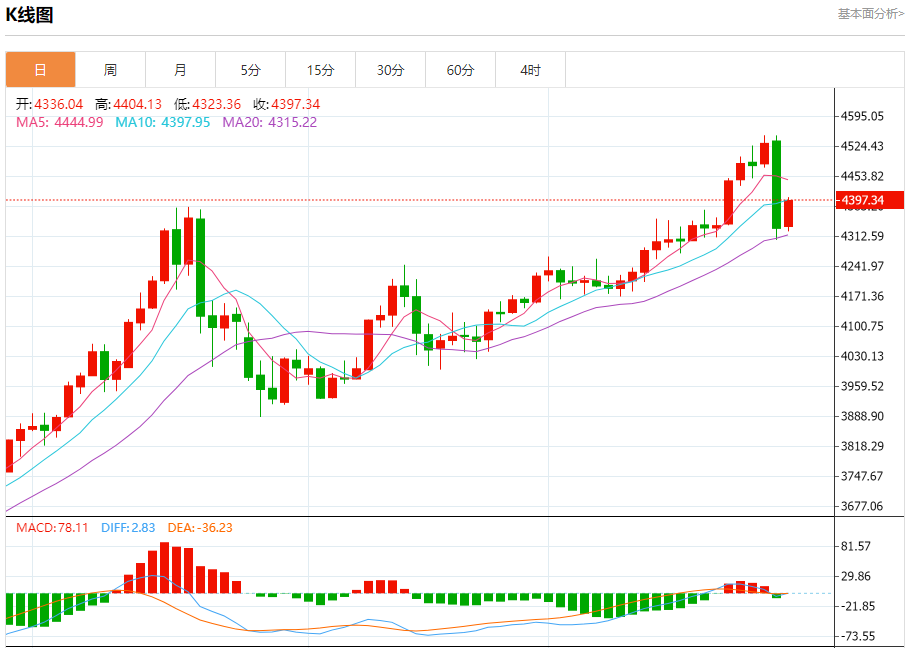Viewport: 909px width, 648px height.
Task: Click the 4595.05 top price axis label
Action: (x=862, y=116)
